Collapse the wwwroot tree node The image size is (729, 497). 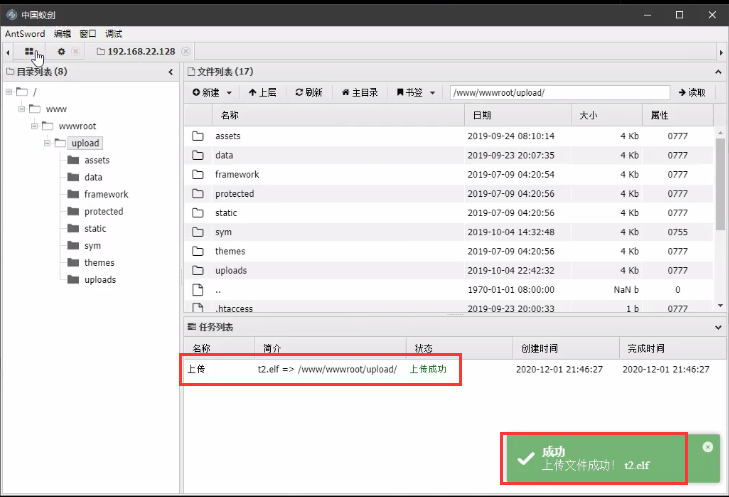pyautogui.click(x=33, y=126)
